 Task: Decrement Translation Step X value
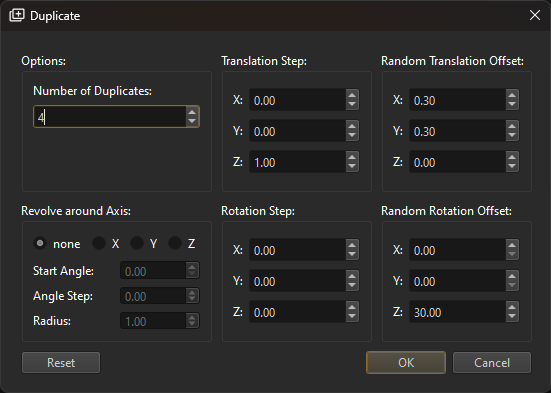coord(352,104)
